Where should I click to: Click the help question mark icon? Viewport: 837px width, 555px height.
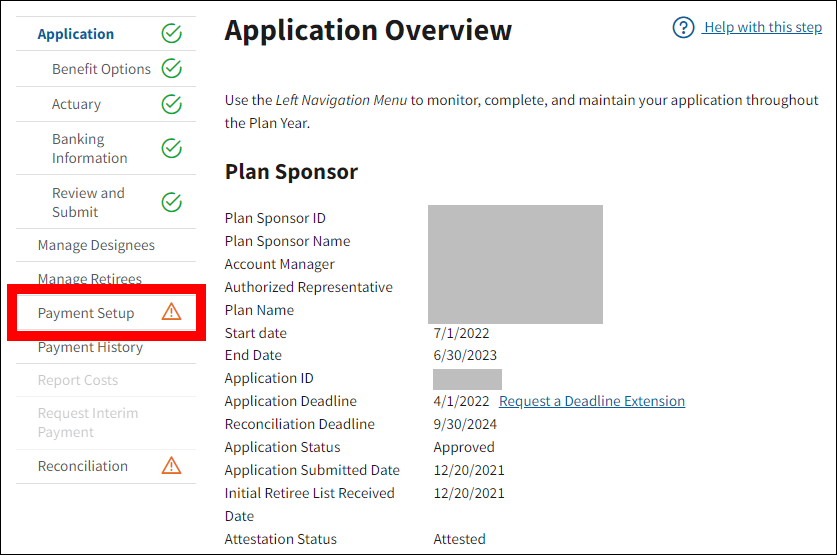[684, 27]
